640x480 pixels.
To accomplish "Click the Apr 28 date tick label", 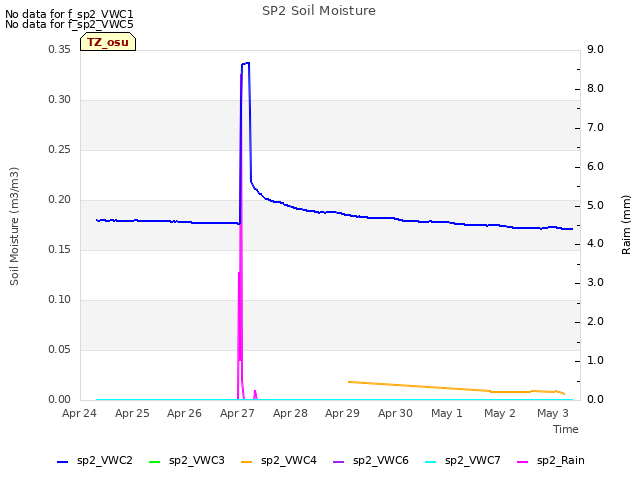I will point(290,413).
